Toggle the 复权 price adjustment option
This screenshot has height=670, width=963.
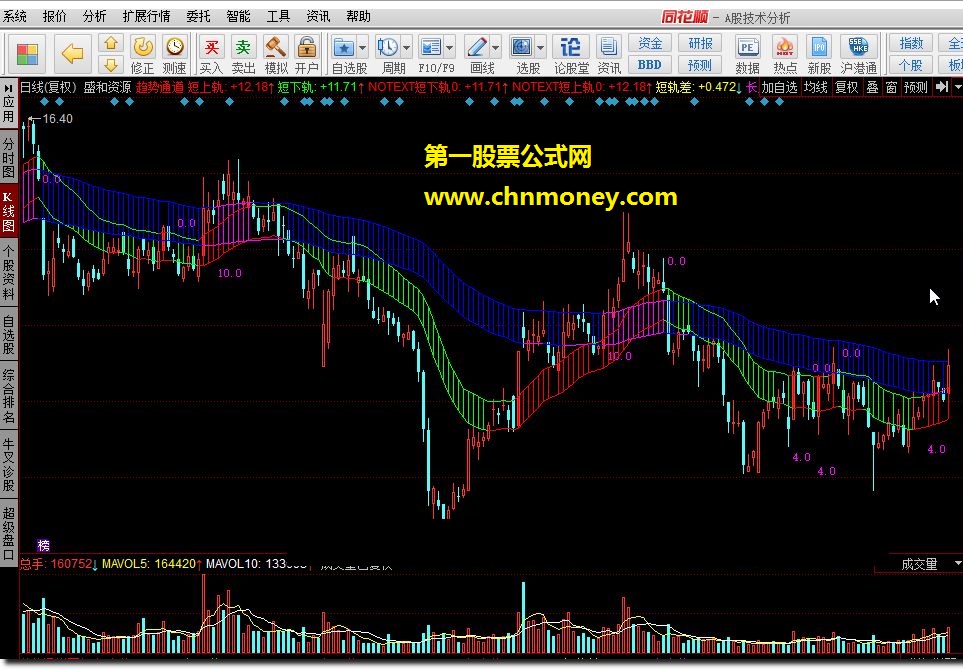point(846,87)
